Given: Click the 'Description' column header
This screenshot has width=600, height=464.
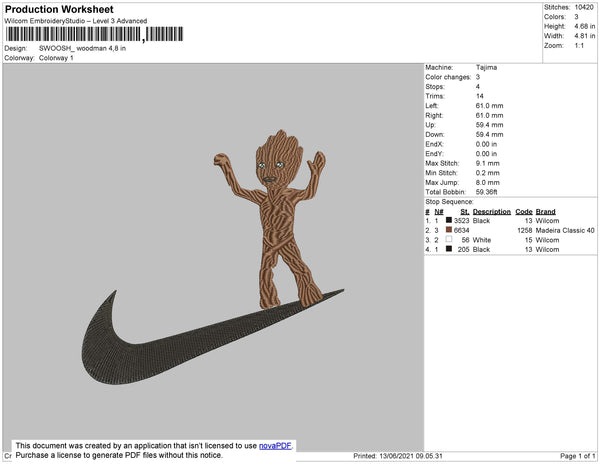Looking at the screenshot, I should [x=491, y=212].
